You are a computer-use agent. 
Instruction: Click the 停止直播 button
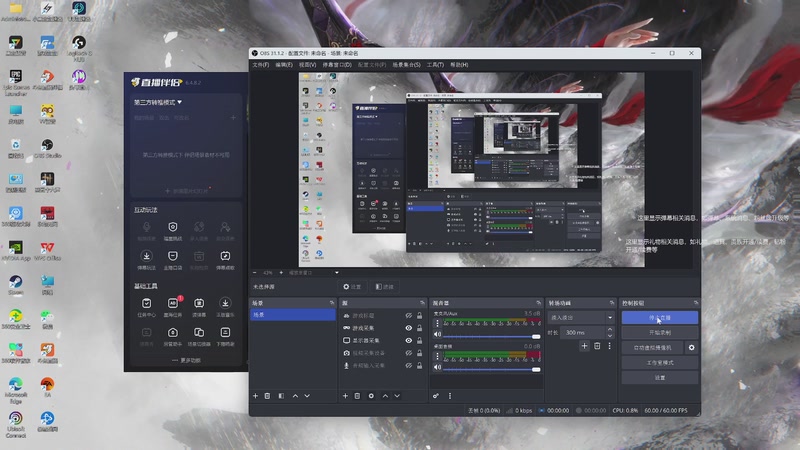660,317
